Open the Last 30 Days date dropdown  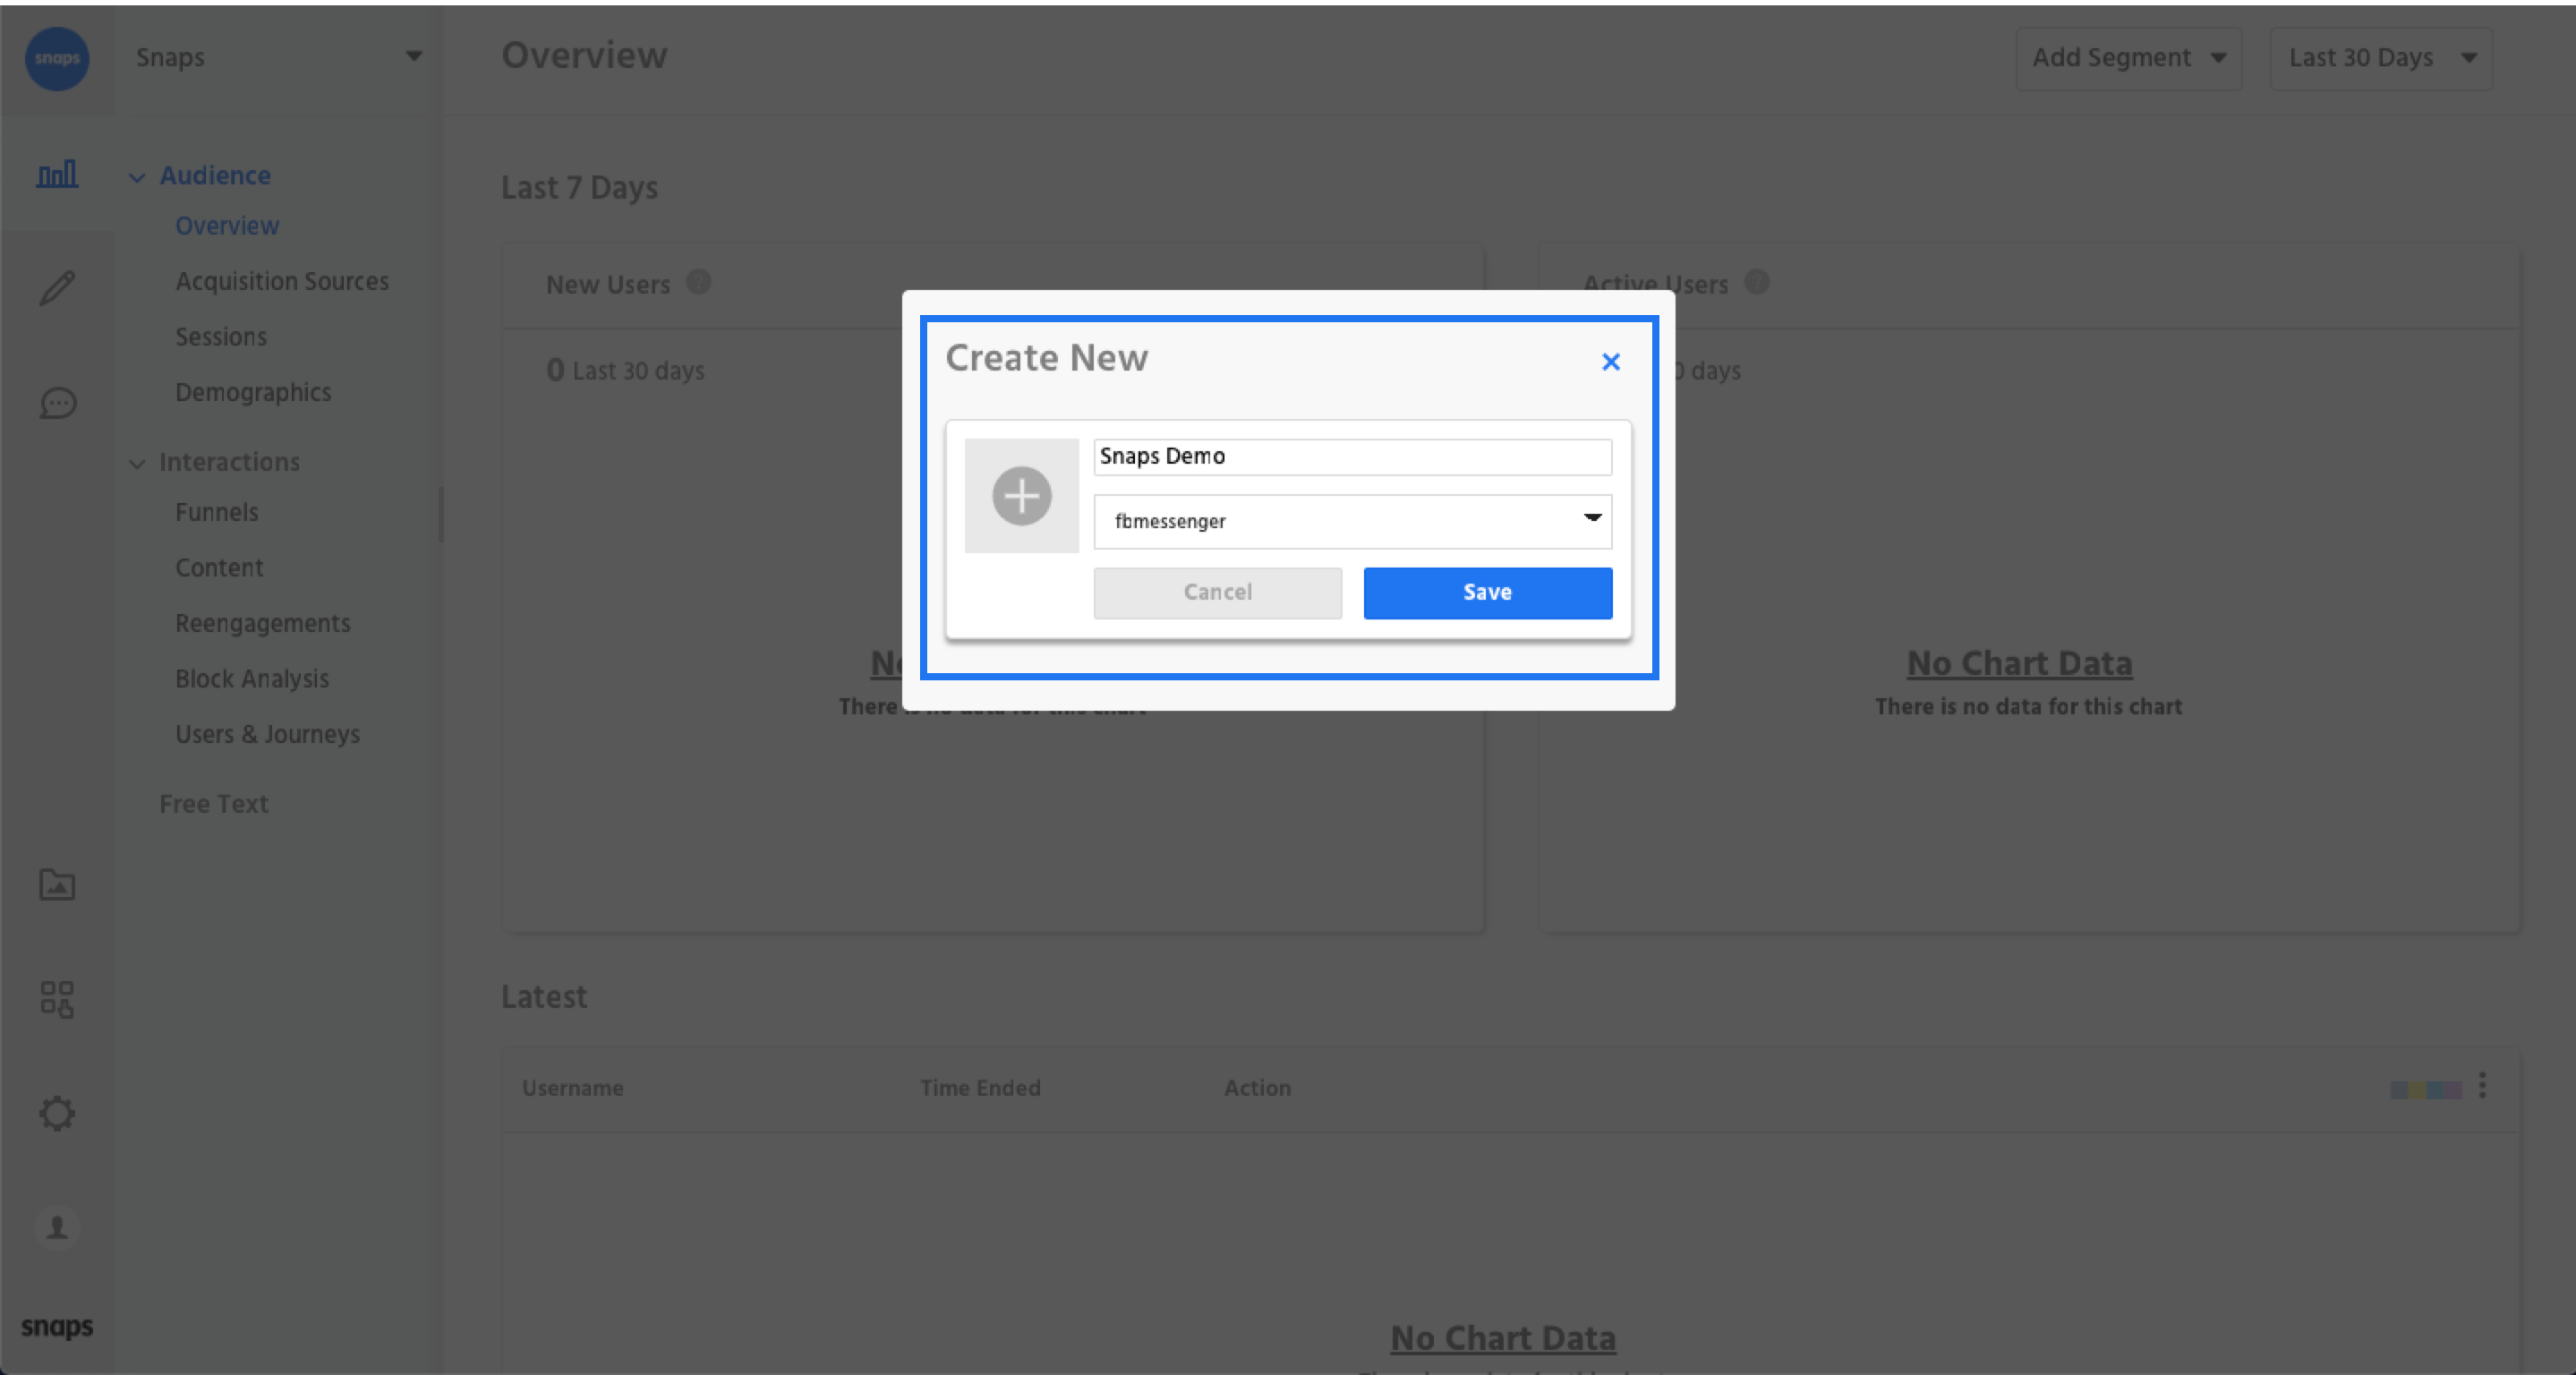[x=2380, y=58]
